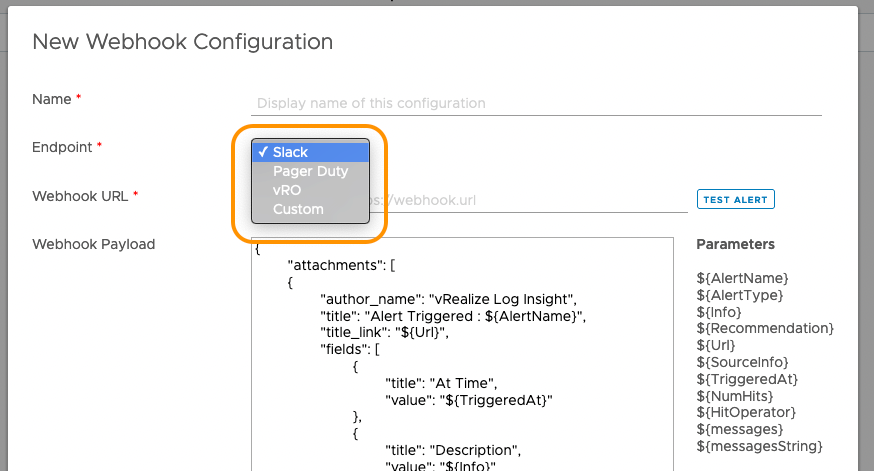Click the ${Recommendation} parameter
Screen dimensions: 874x471
(x=765, y=328)
